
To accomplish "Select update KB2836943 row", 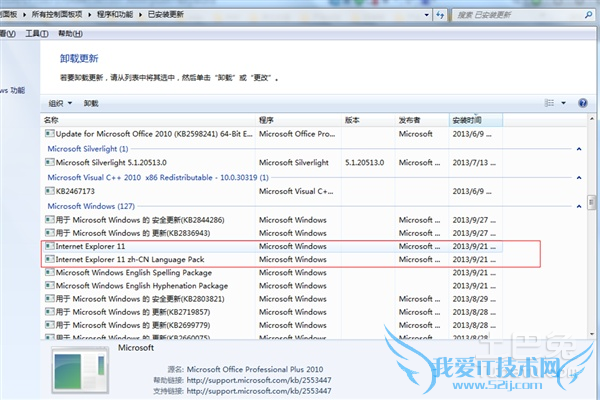I will pyautogui.click(x=271, y=233).
